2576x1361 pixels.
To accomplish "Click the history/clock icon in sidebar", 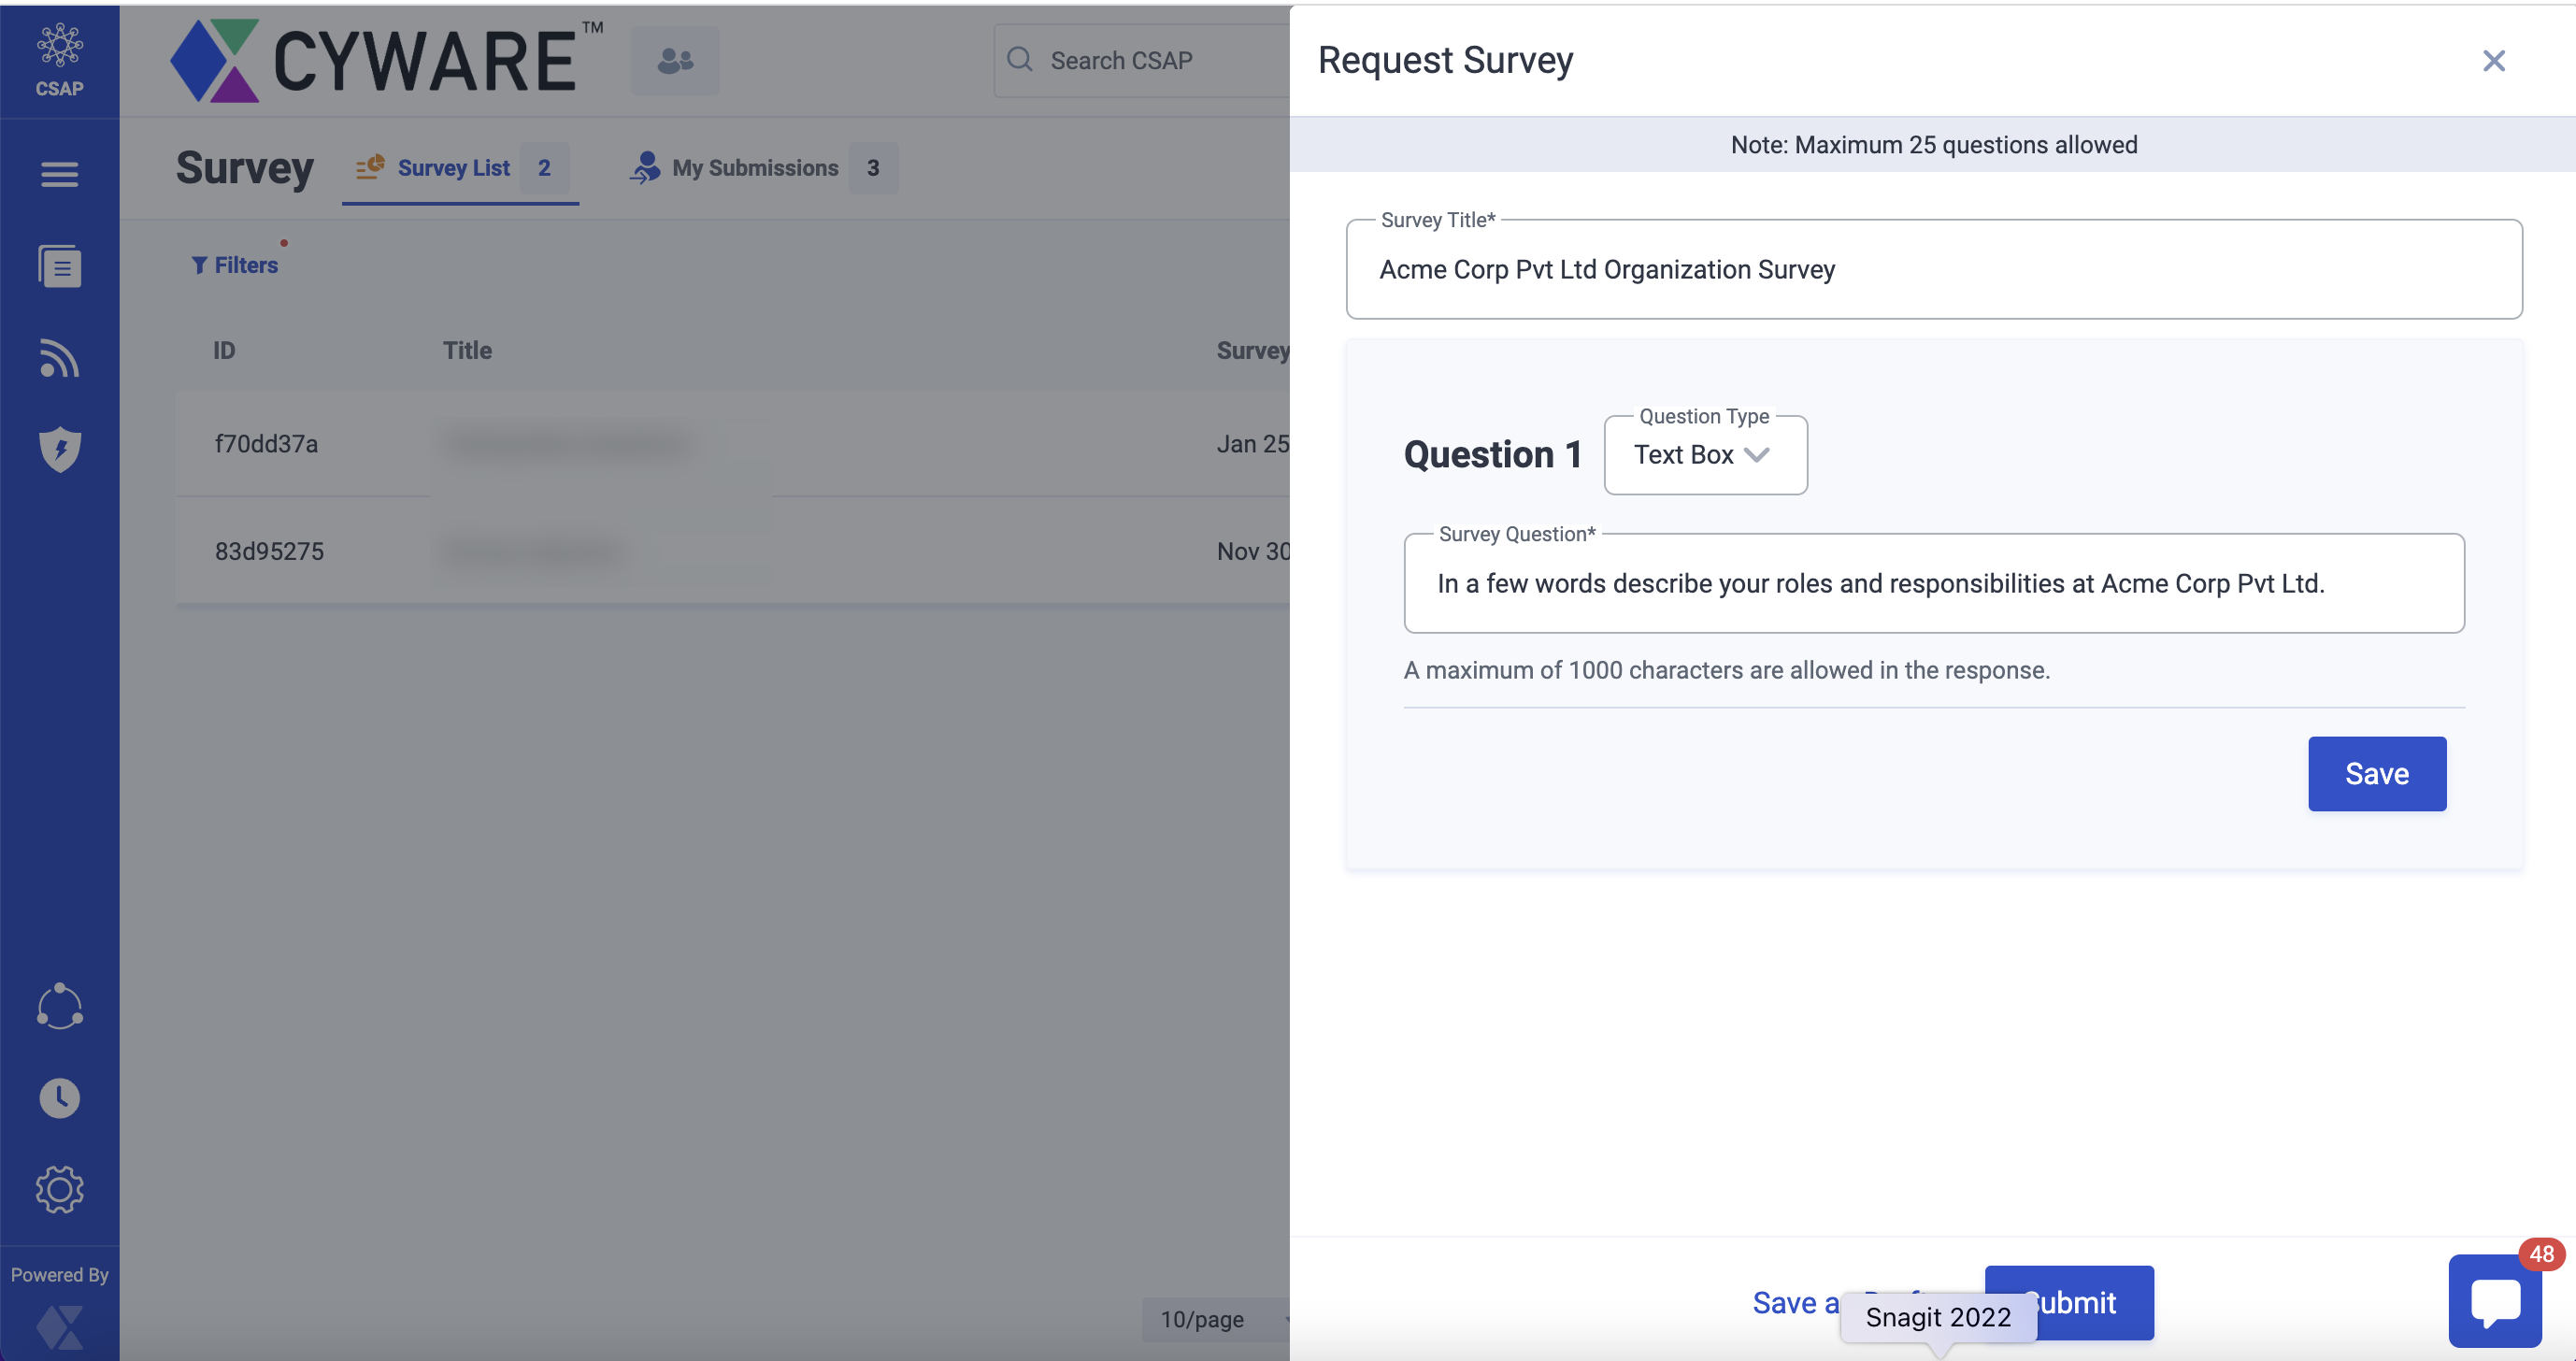I will point(60,1097).
